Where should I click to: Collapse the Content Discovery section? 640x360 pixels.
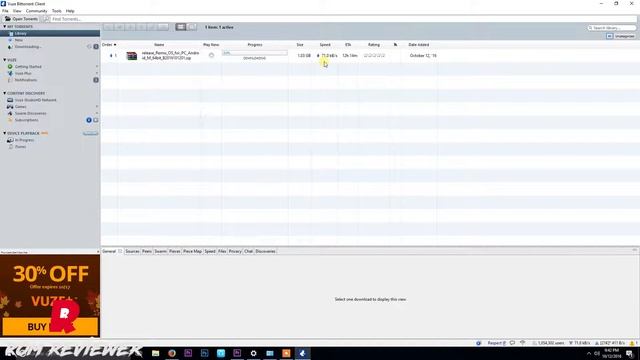(x=4, y=93)
